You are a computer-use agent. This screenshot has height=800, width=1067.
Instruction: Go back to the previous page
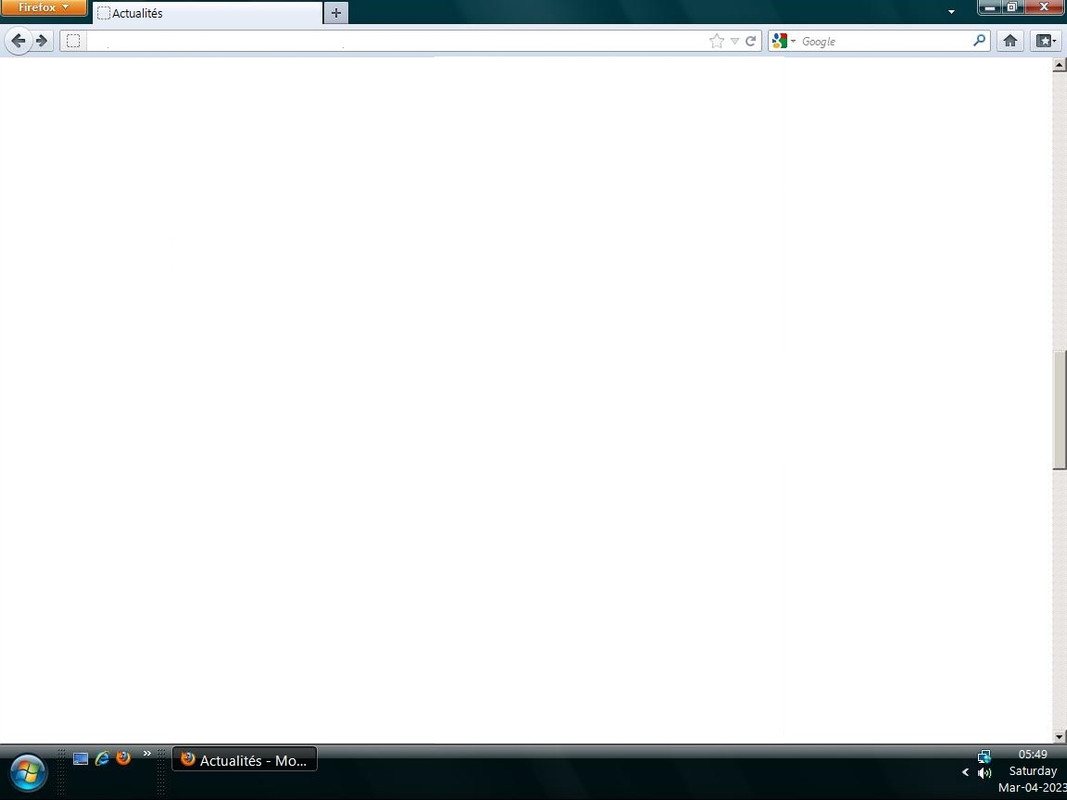point(18,41)
